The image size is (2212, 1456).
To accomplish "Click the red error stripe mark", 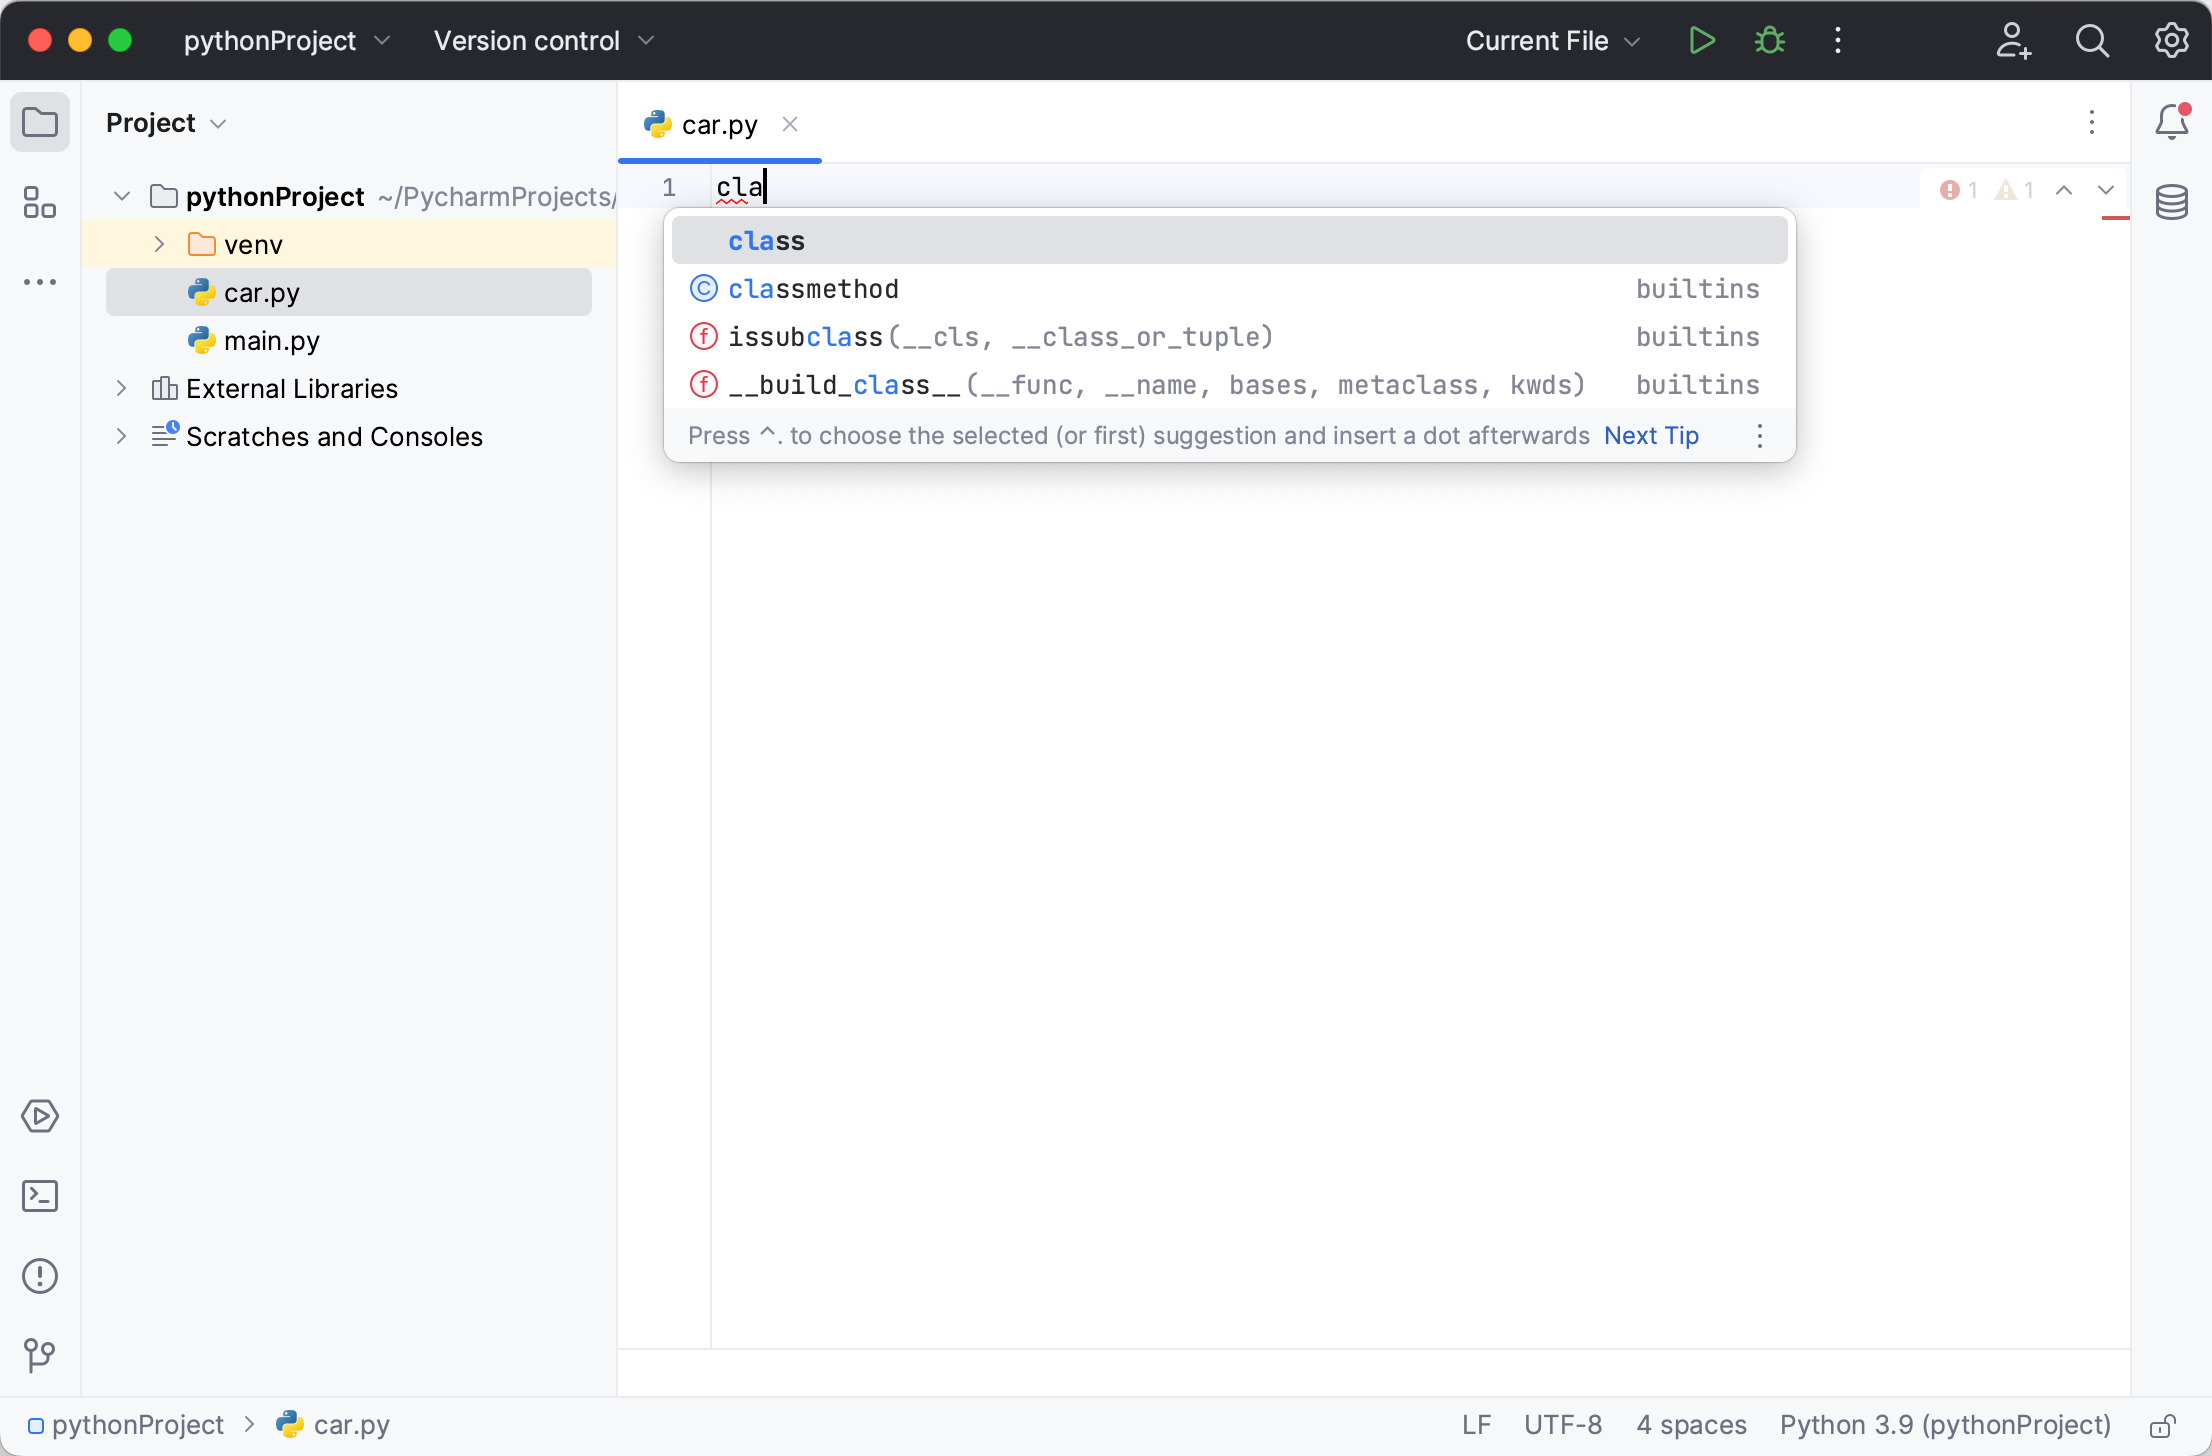I will [x=2115, y=218].
